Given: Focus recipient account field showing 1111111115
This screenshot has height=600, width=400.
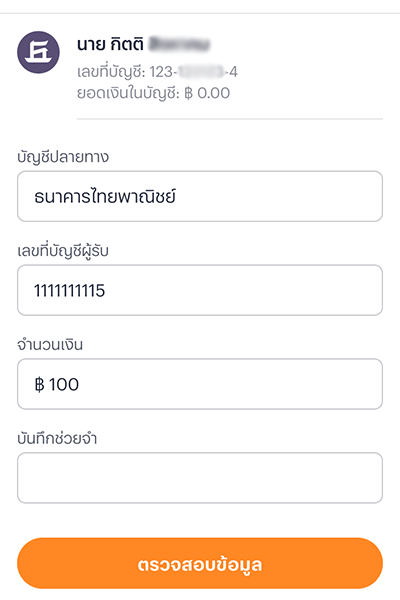Looking at the screenshot, I should tap(200, 290).
